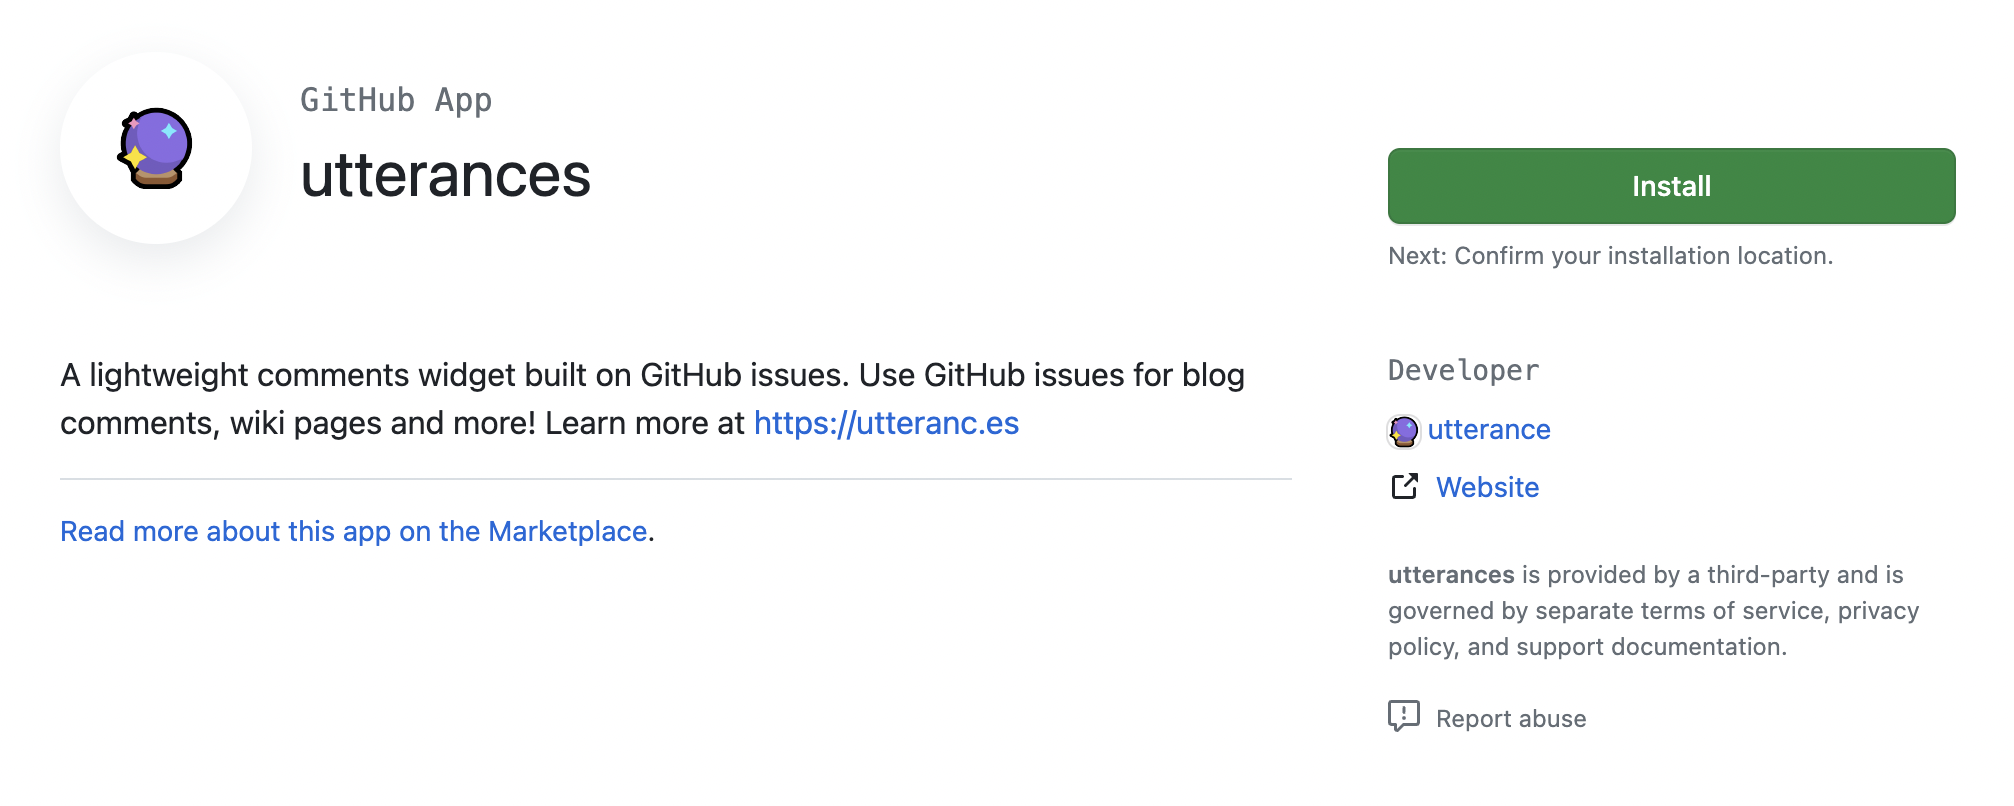Click the large utterances app title

[x=445, y=176]
